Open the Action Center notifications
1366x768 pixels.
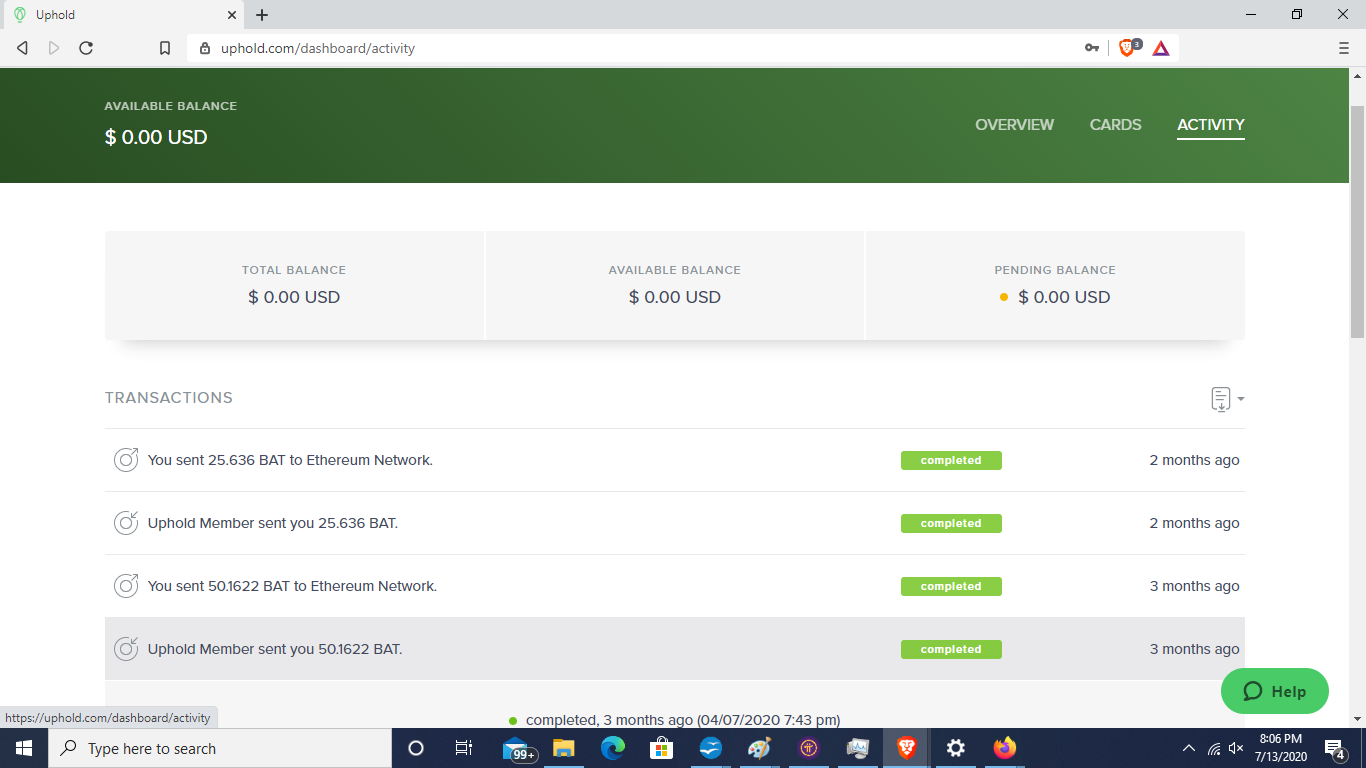[x=1334, y=748]
